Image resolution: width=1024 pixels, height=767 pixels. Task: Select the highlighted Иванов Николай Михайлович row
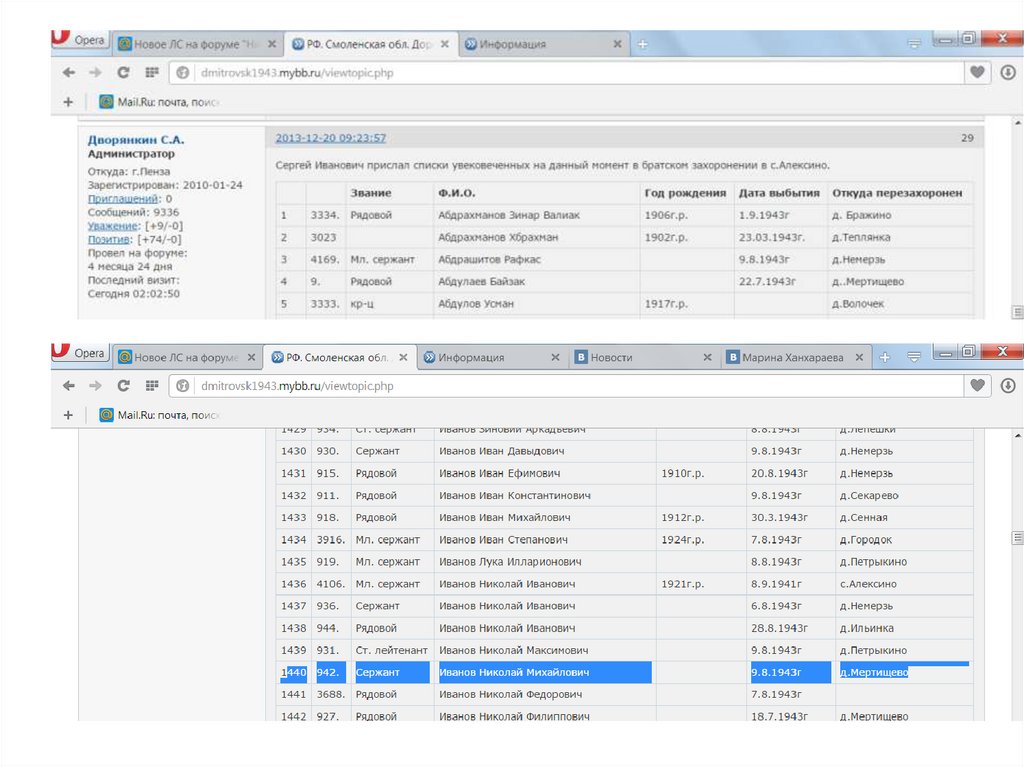coord(544,672)
